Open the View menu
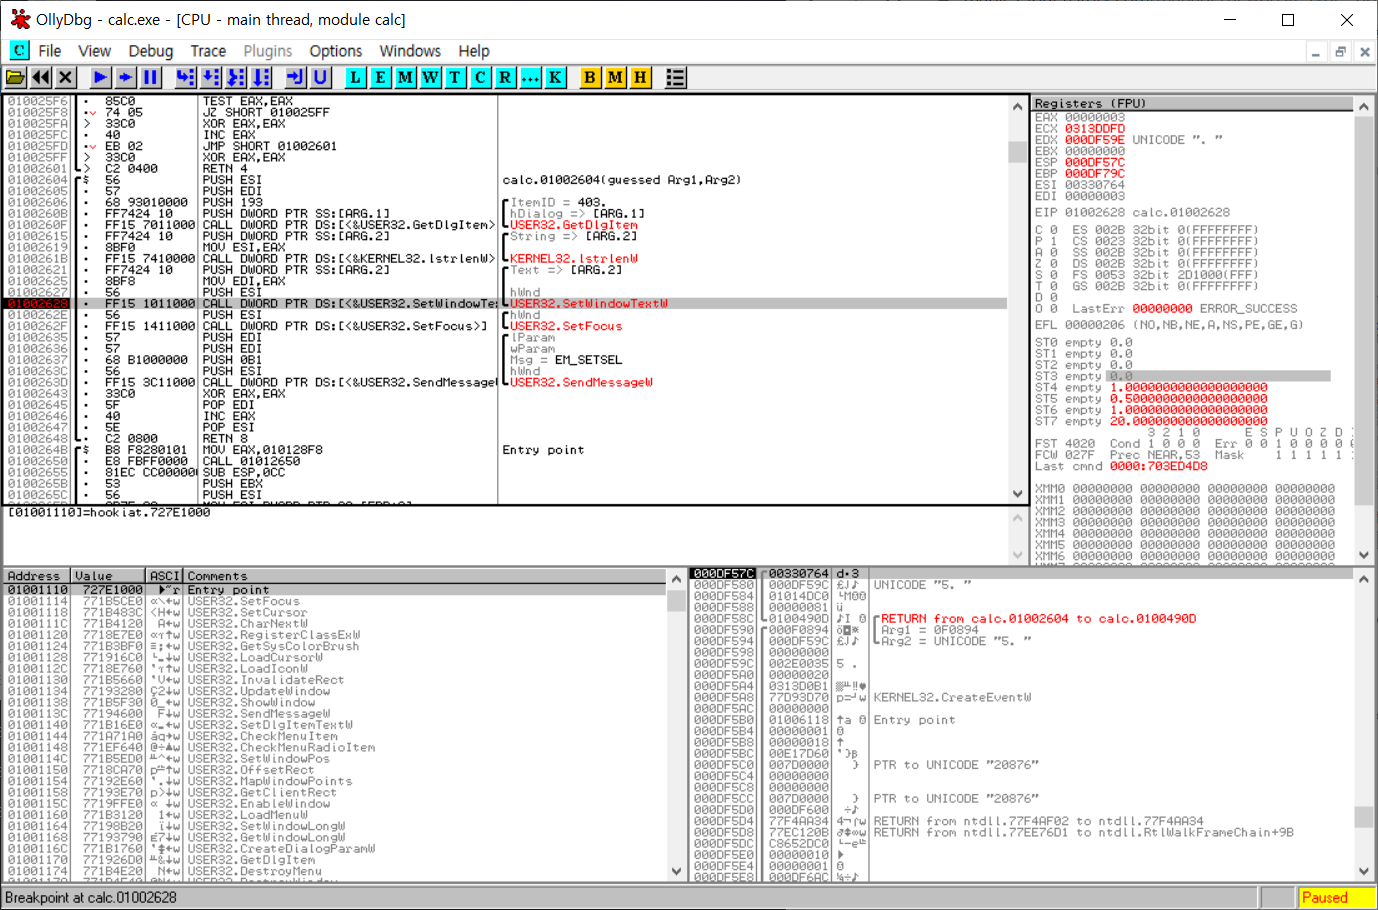 (94, 51)
